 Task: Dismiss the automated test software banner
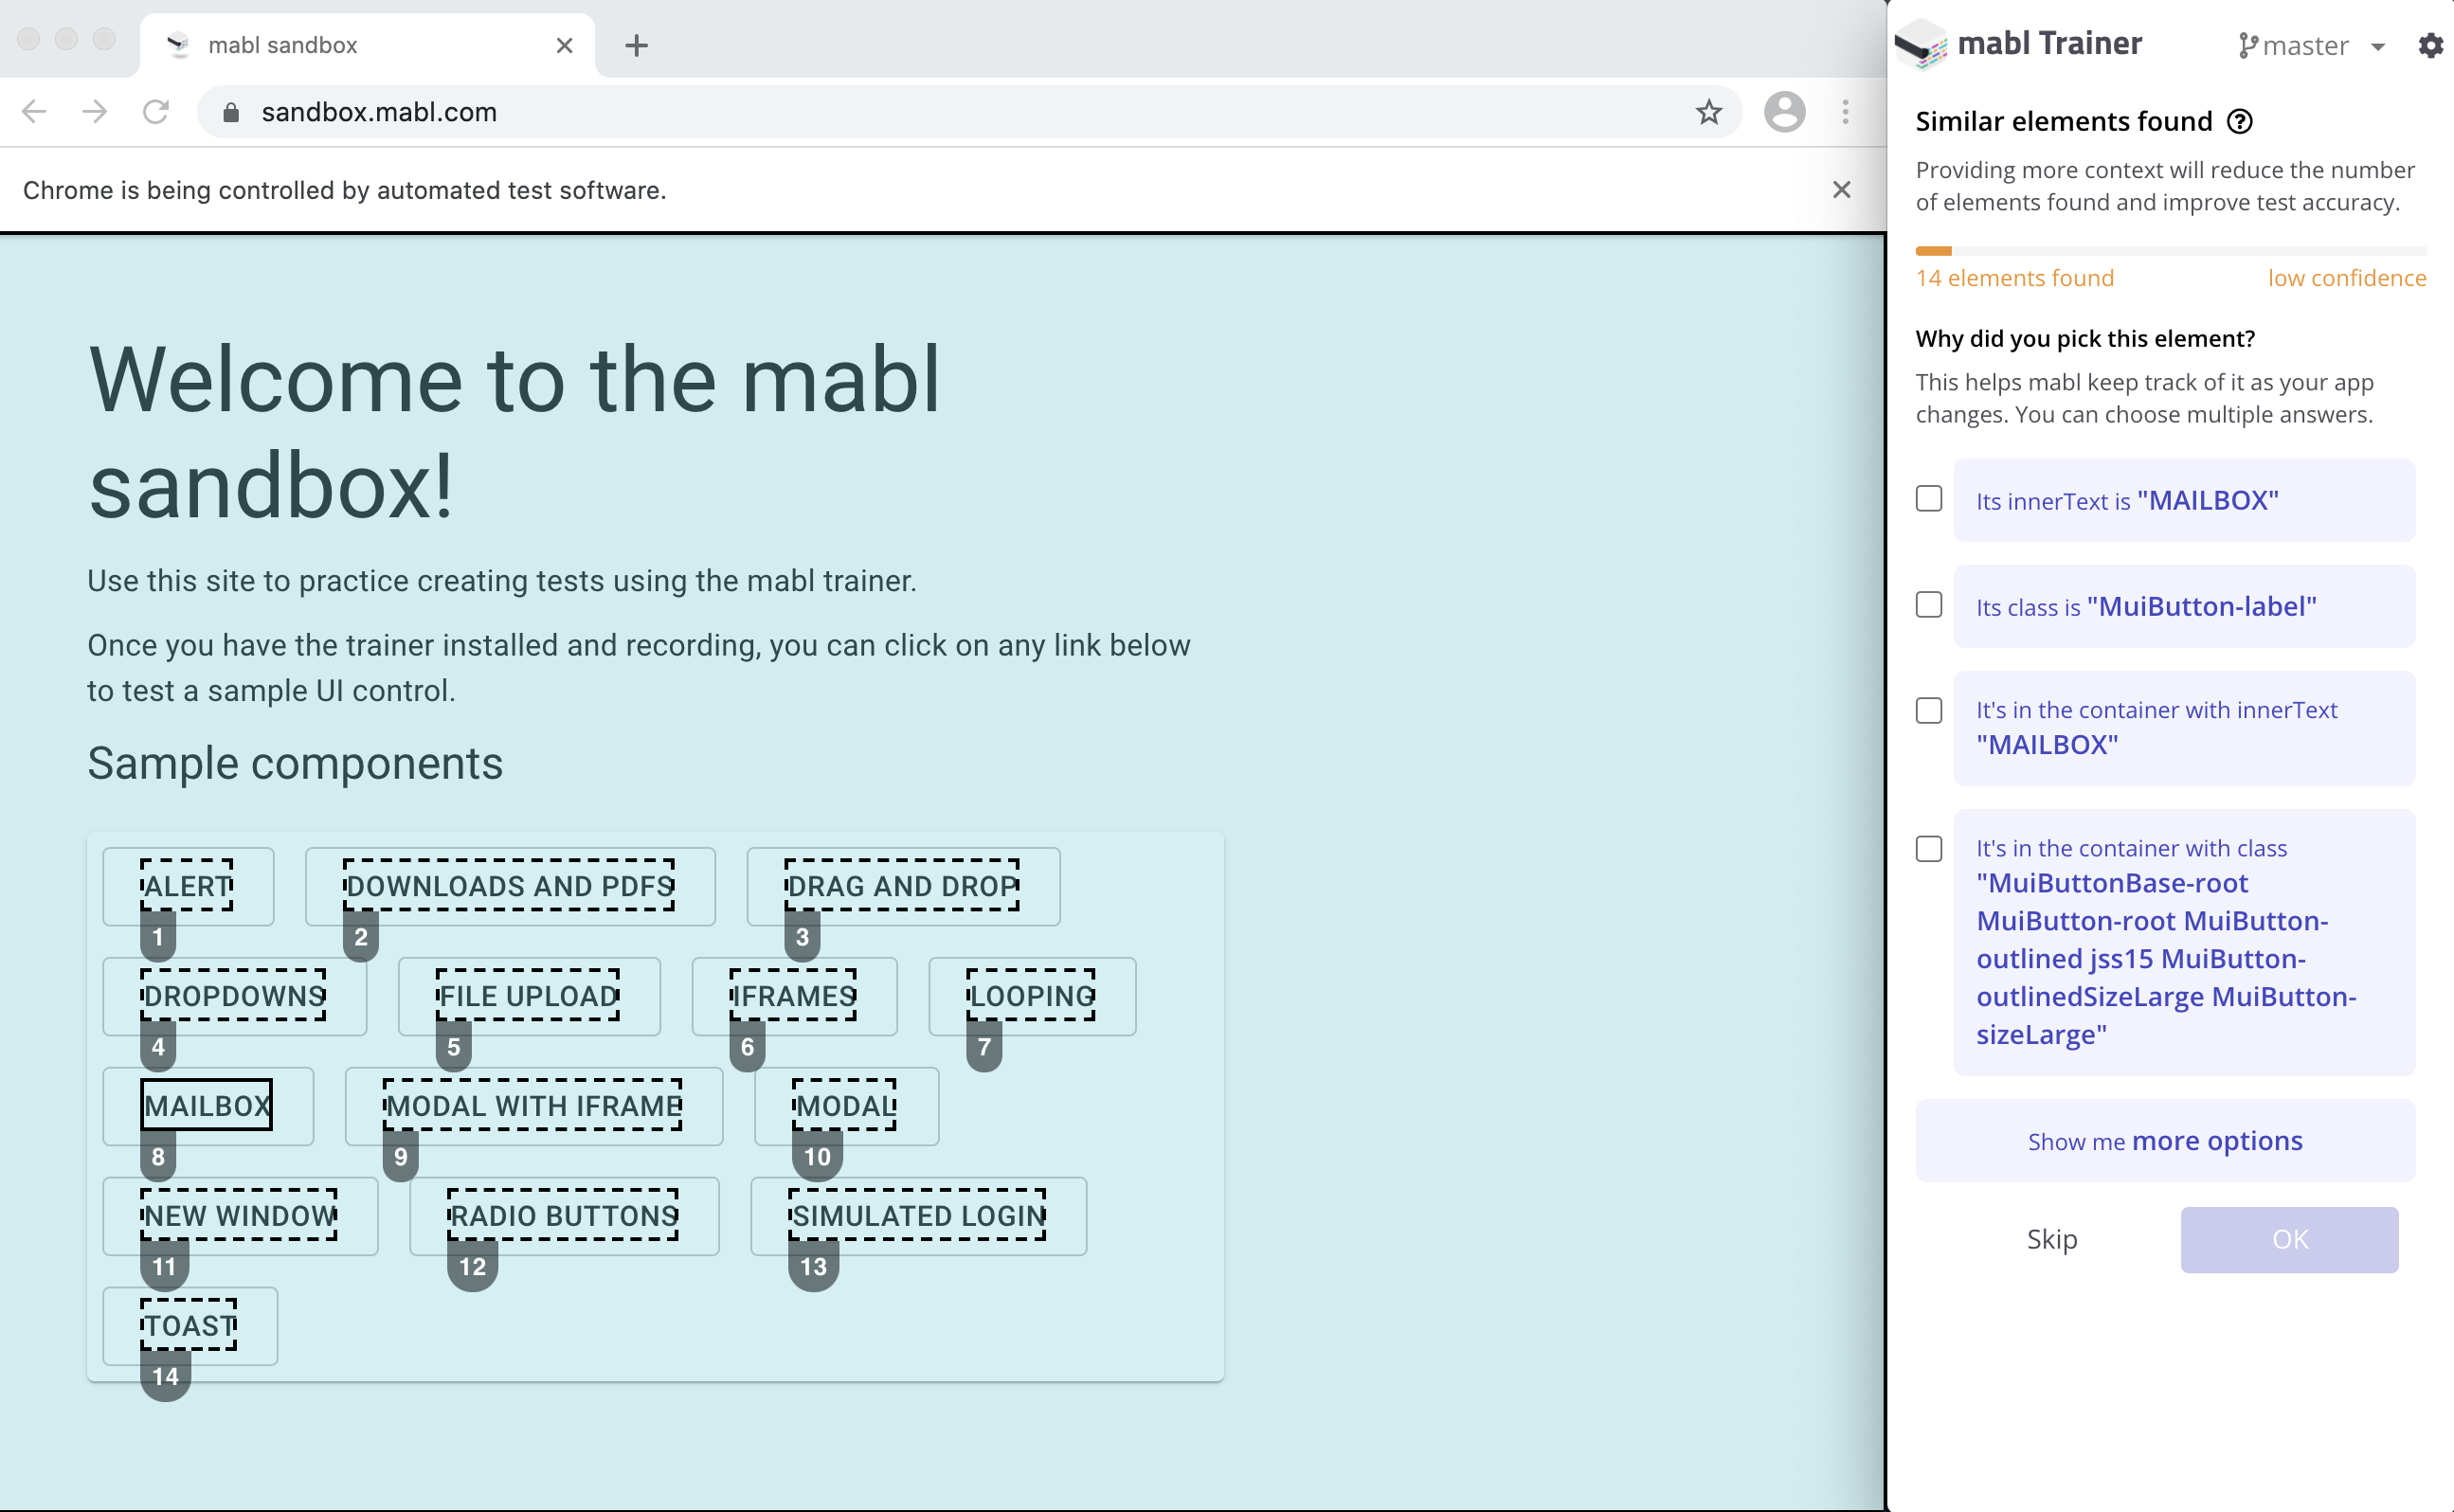click(1841, 190)
